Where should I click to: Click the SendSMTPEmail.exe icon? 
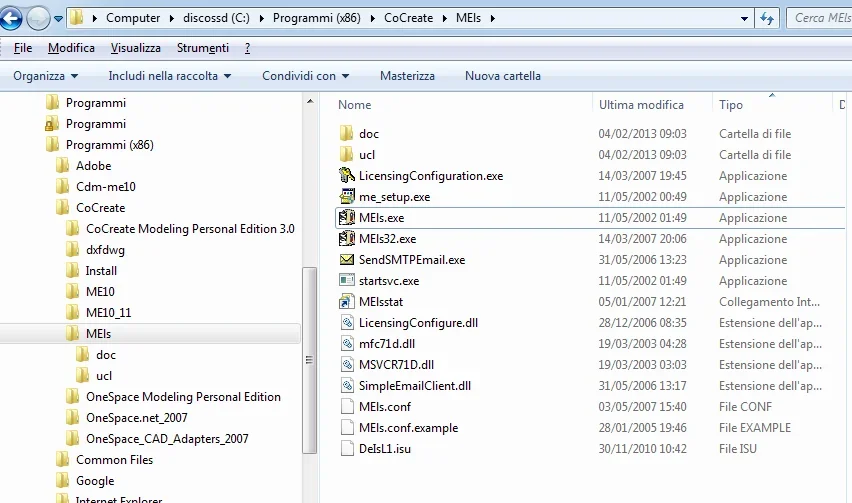click(x=347, y=260)
